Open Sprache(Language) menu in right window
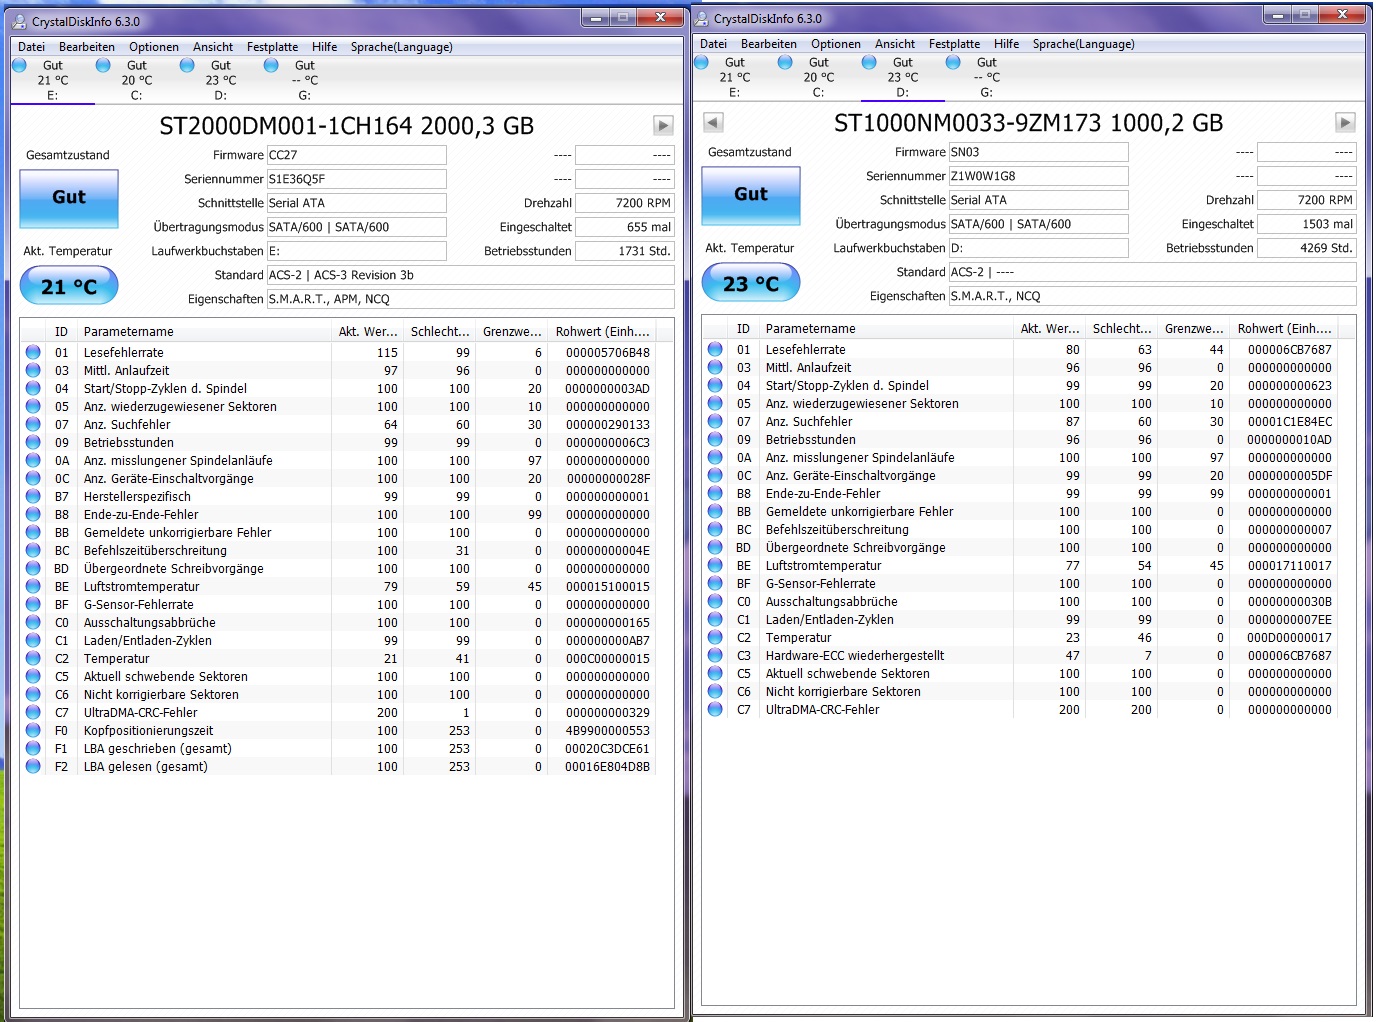Viewport: 1376px width, 1022px height. click(1083, 44)
